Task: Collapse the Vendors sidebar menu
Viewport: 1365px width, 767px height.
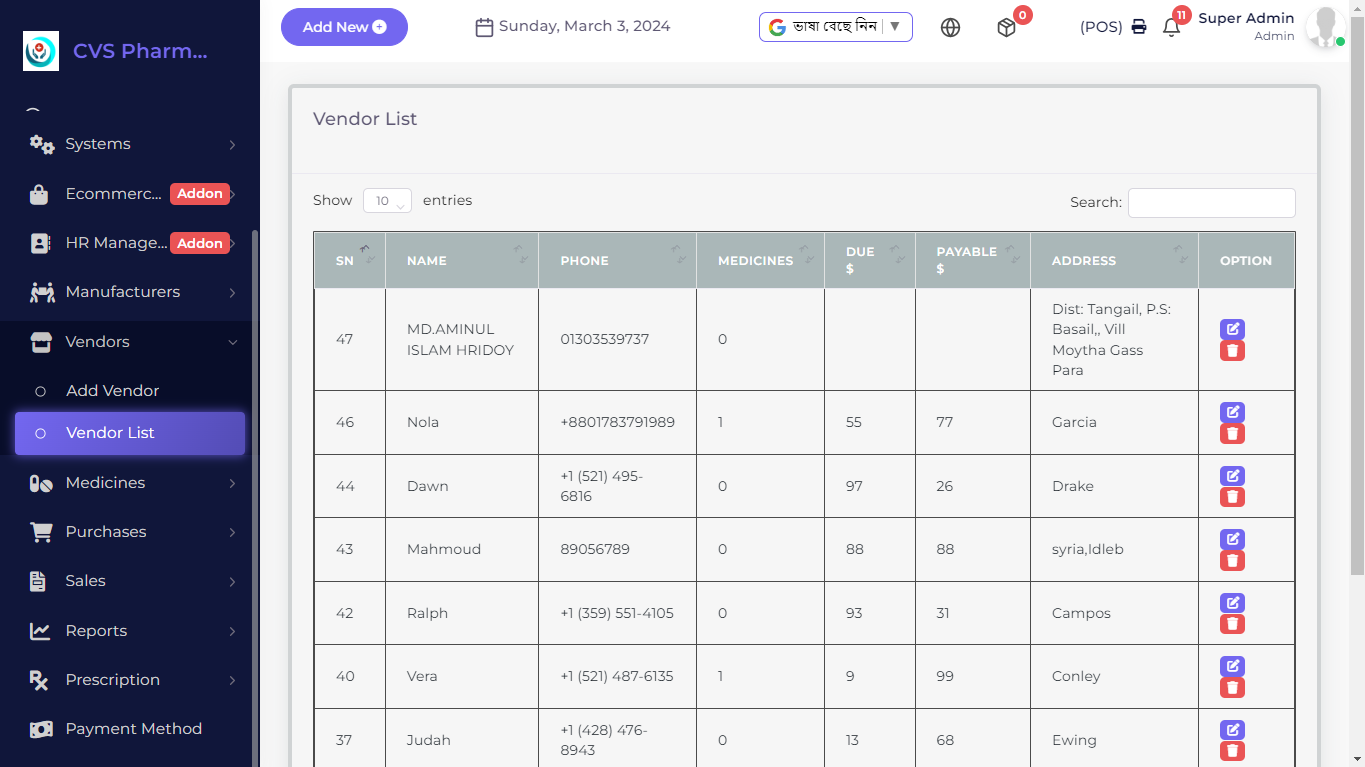Action: [x=130, y=342]
